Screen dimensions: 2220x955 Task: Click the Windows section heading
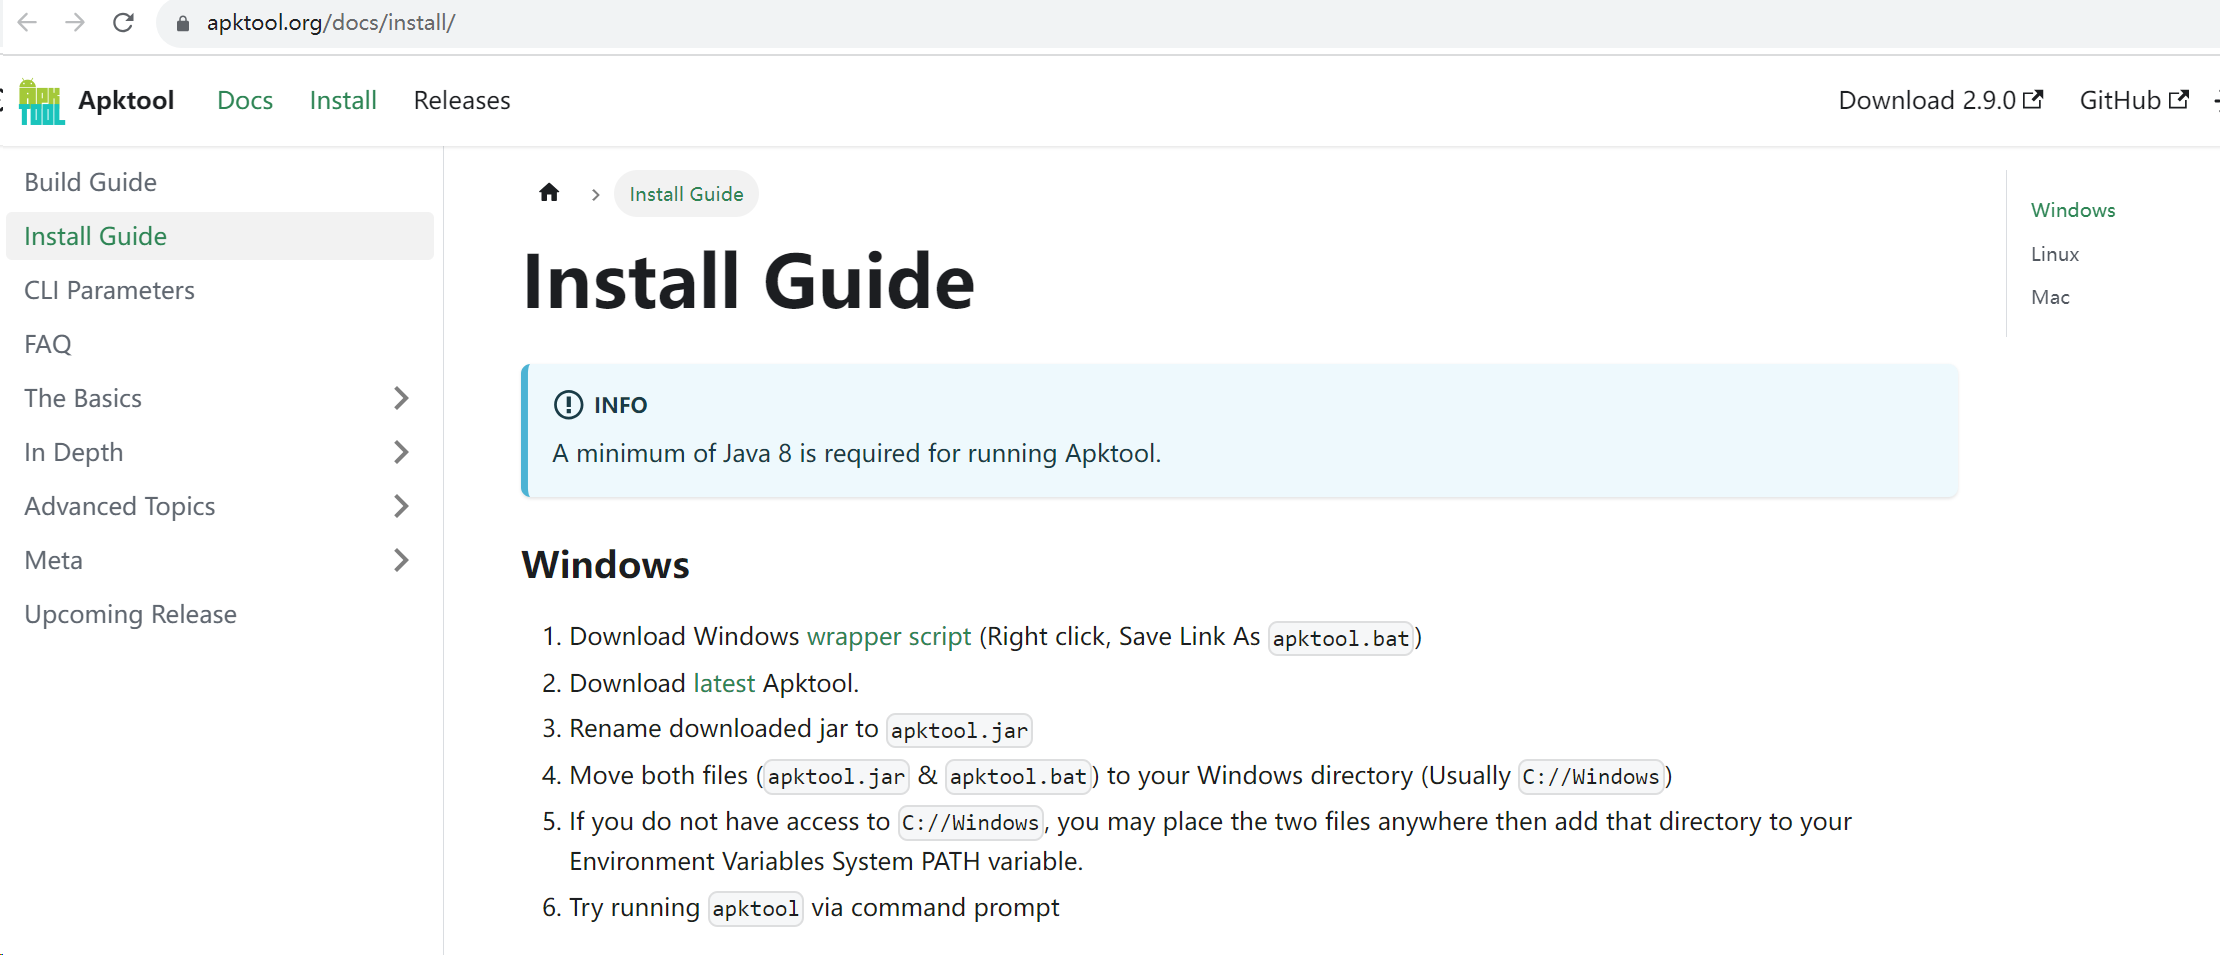click(606, 565)
